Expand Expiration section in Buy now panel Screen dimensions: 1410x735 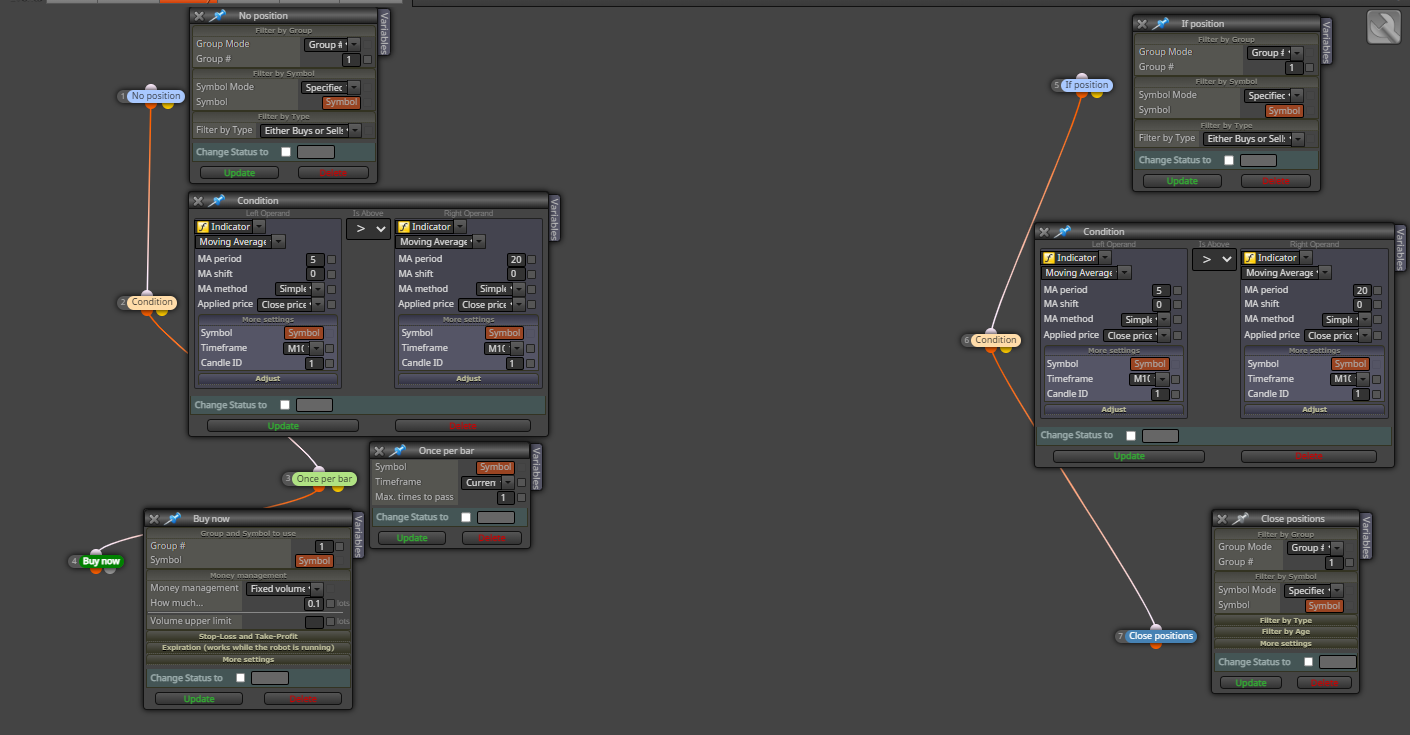pos(249,648)
